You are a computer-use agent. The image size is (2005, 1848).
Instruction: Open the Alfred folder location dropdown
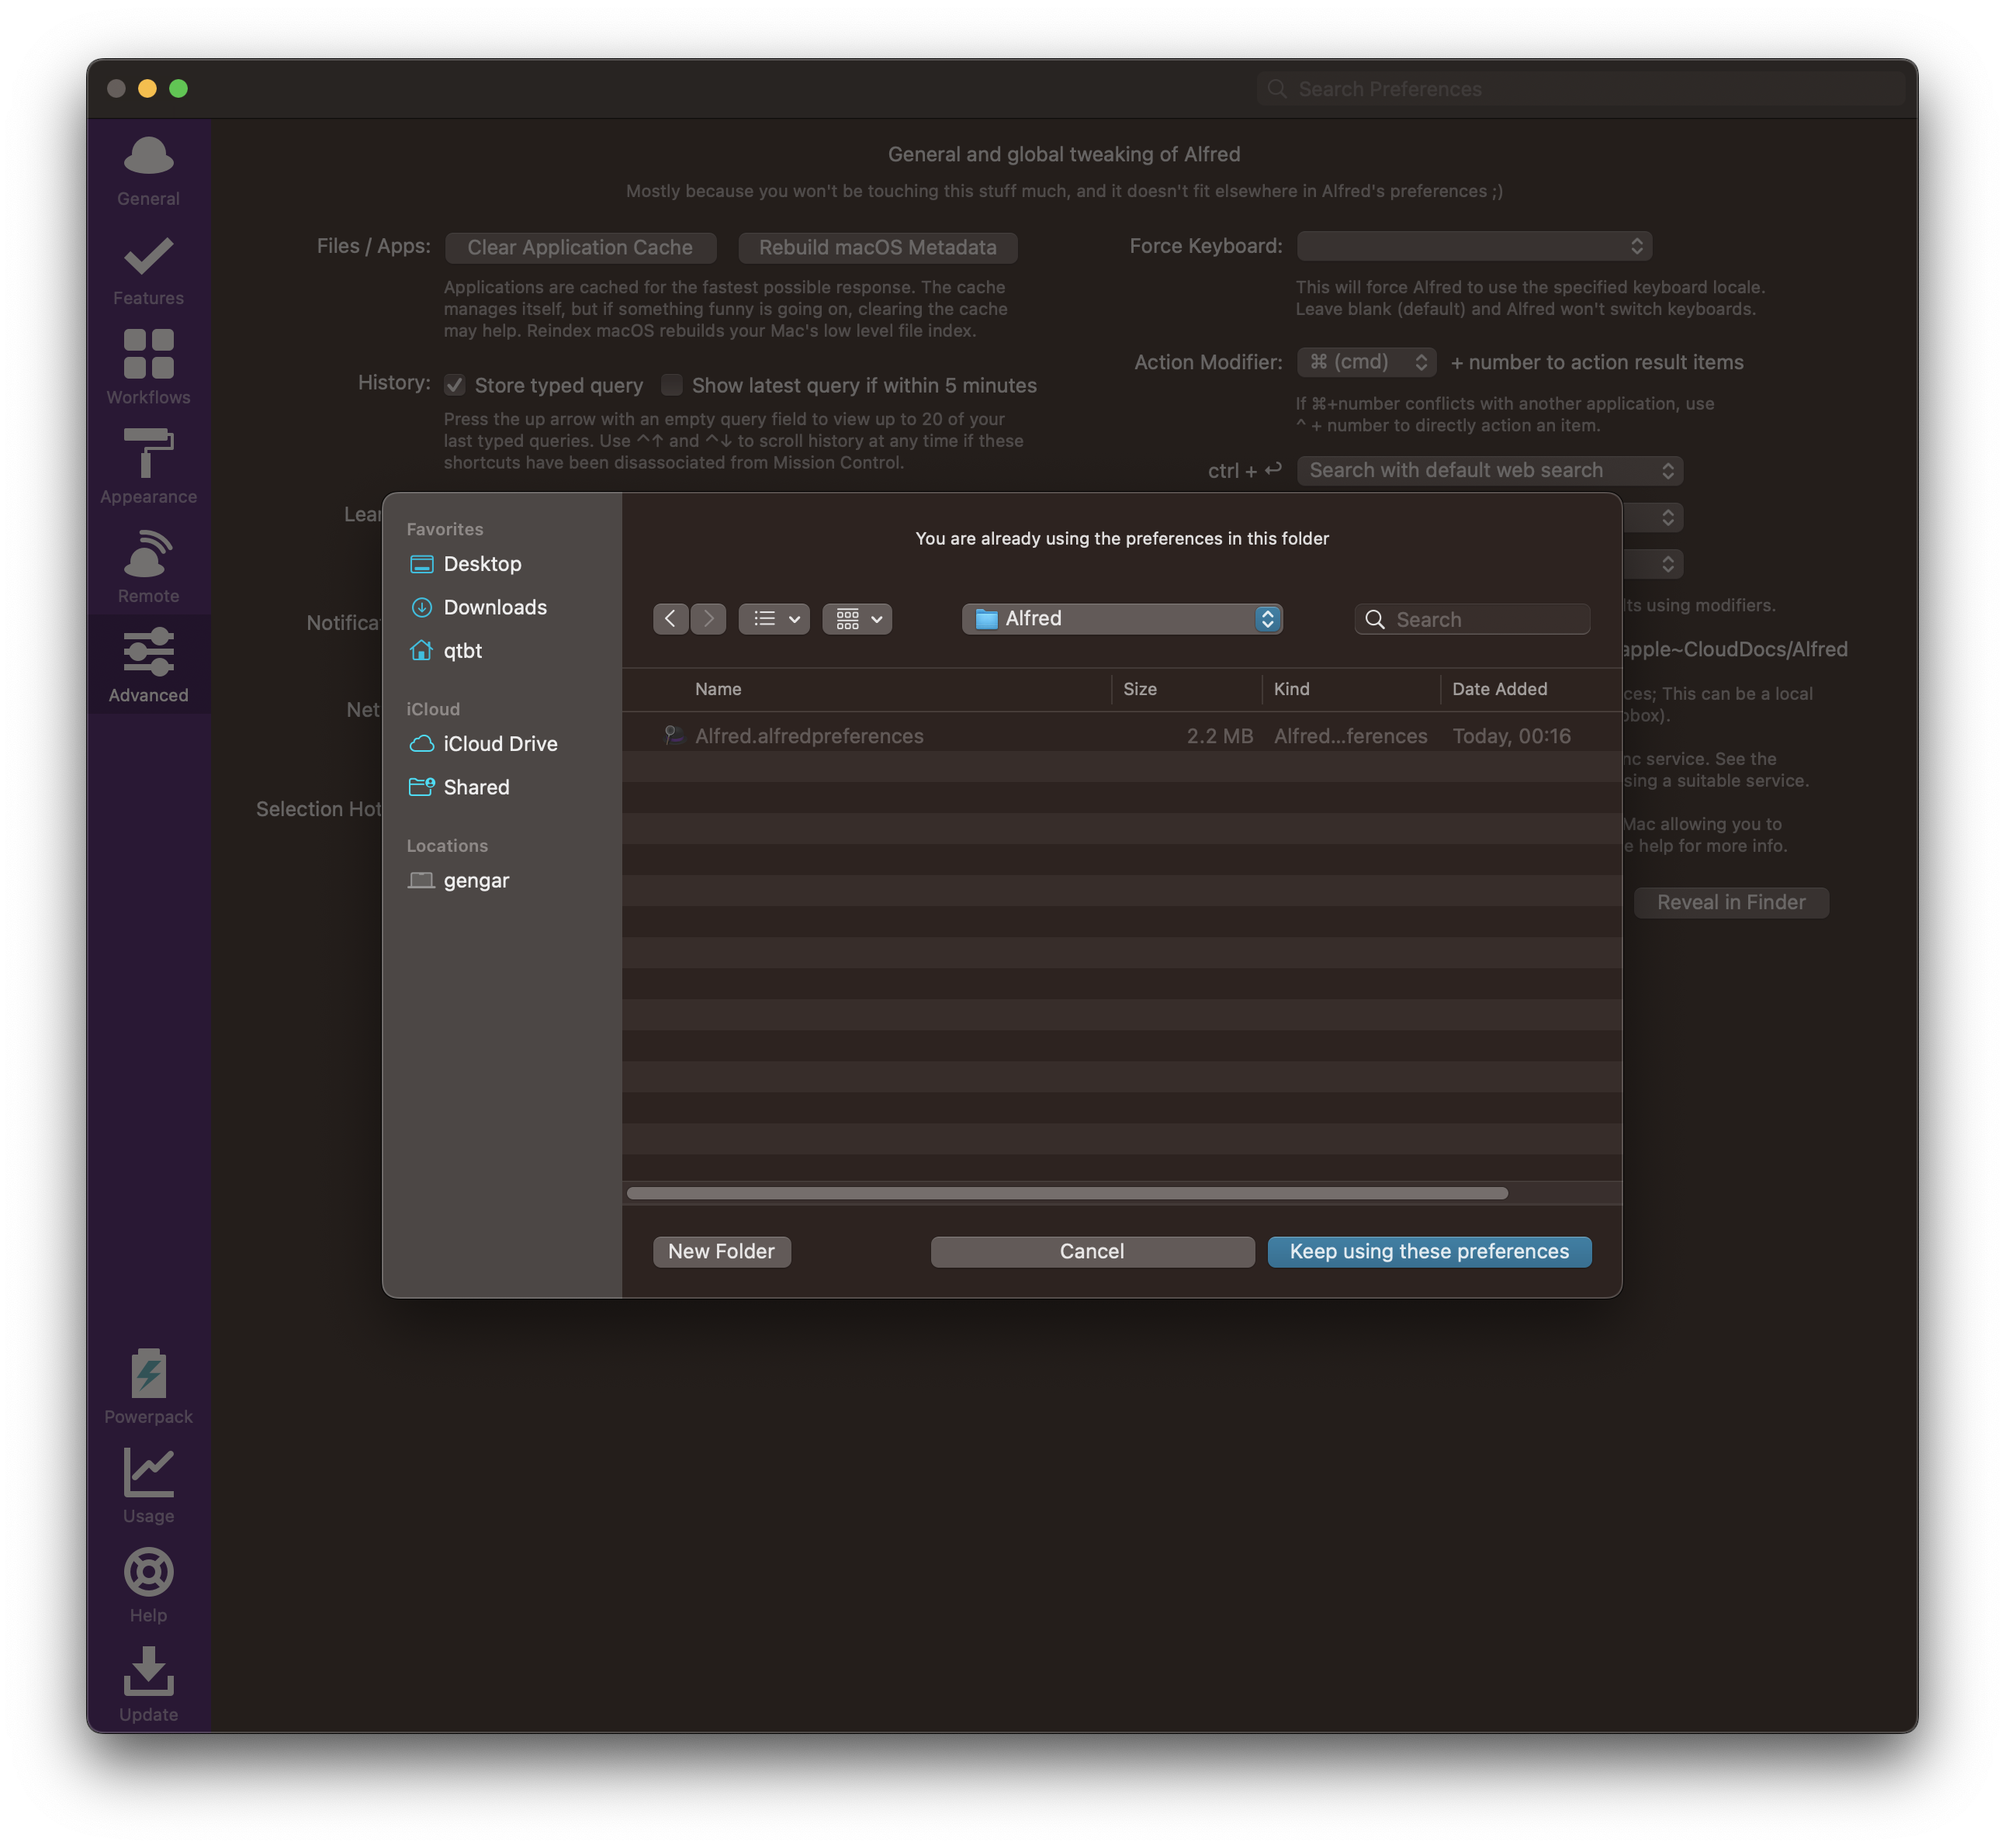[1121, 619]
